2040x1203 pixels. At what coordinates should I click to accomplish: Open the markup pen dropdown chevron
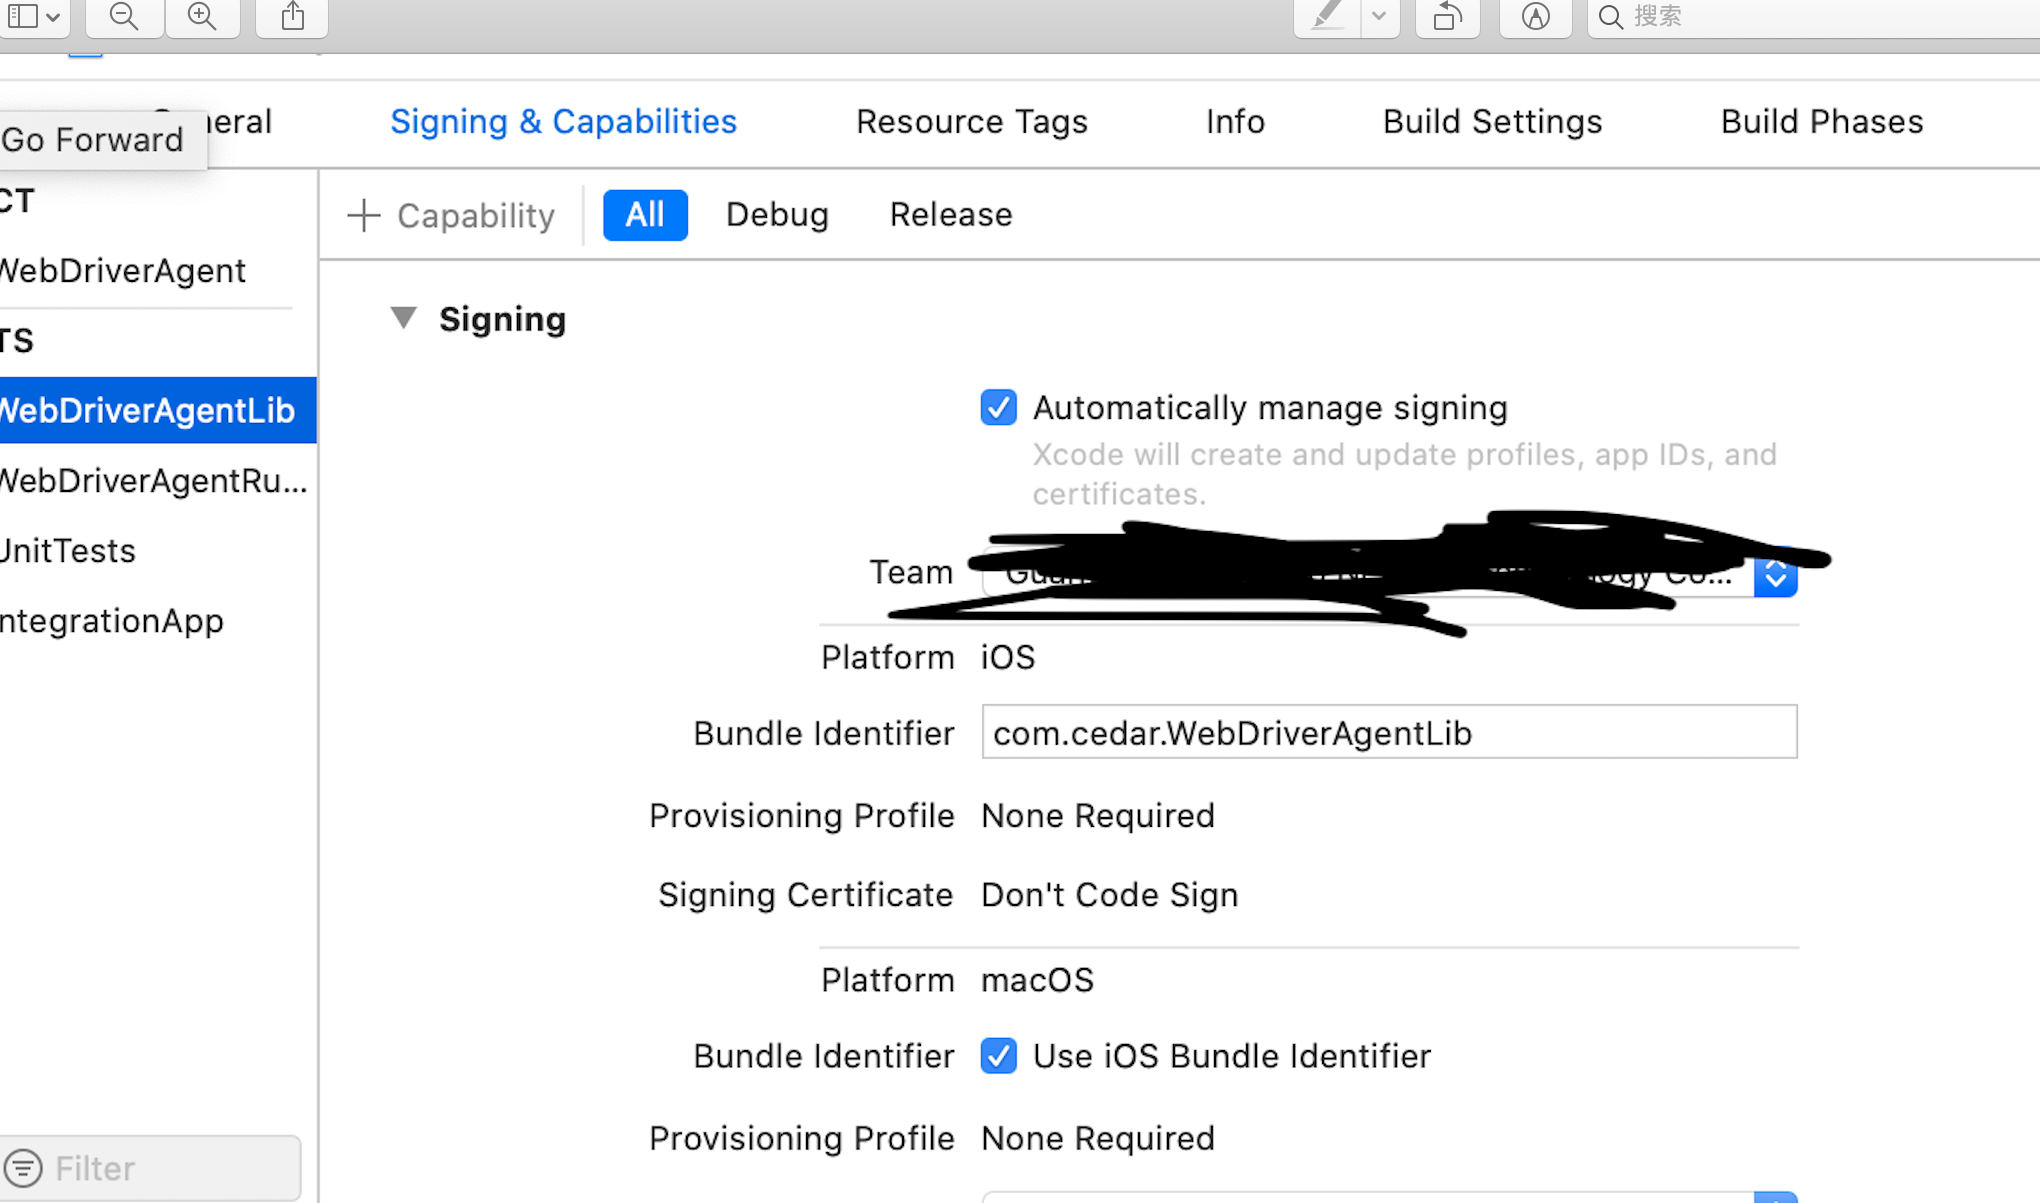(x=1379, y=16)
